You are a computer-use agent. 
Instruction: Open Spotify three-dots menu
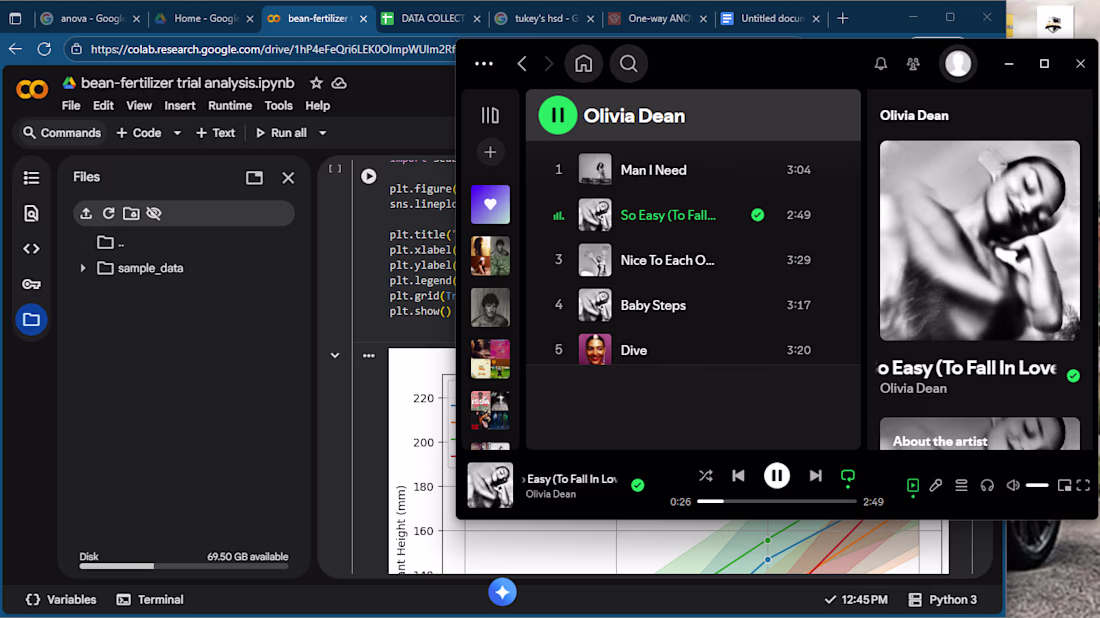[x=483, y=64]
